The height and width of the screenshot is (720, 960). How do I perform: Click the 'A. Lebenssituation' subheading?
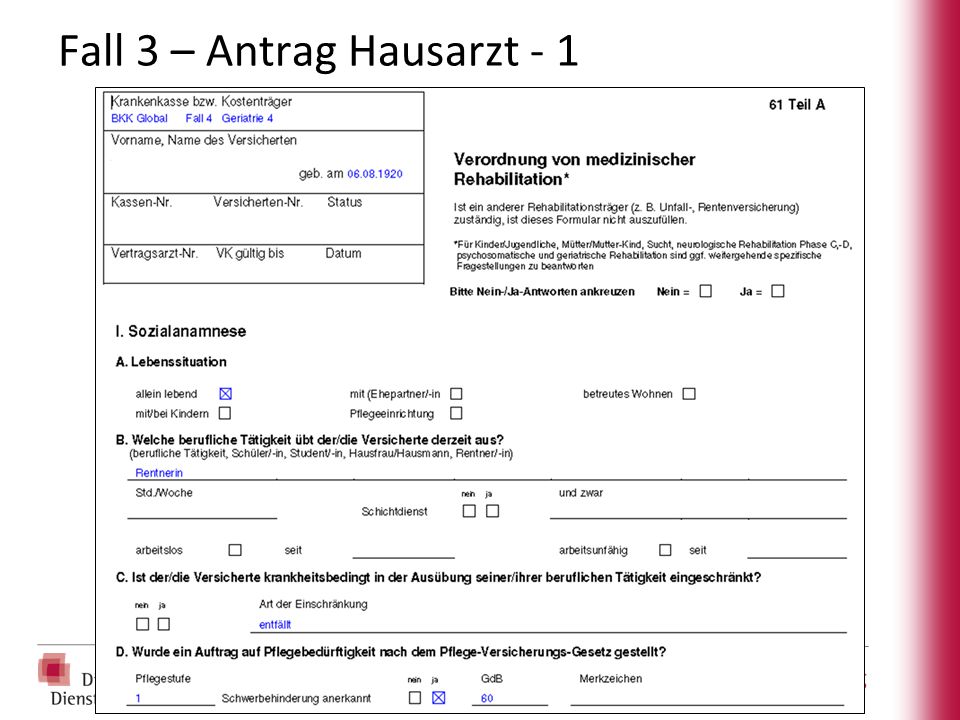click(x=171, y=362)
